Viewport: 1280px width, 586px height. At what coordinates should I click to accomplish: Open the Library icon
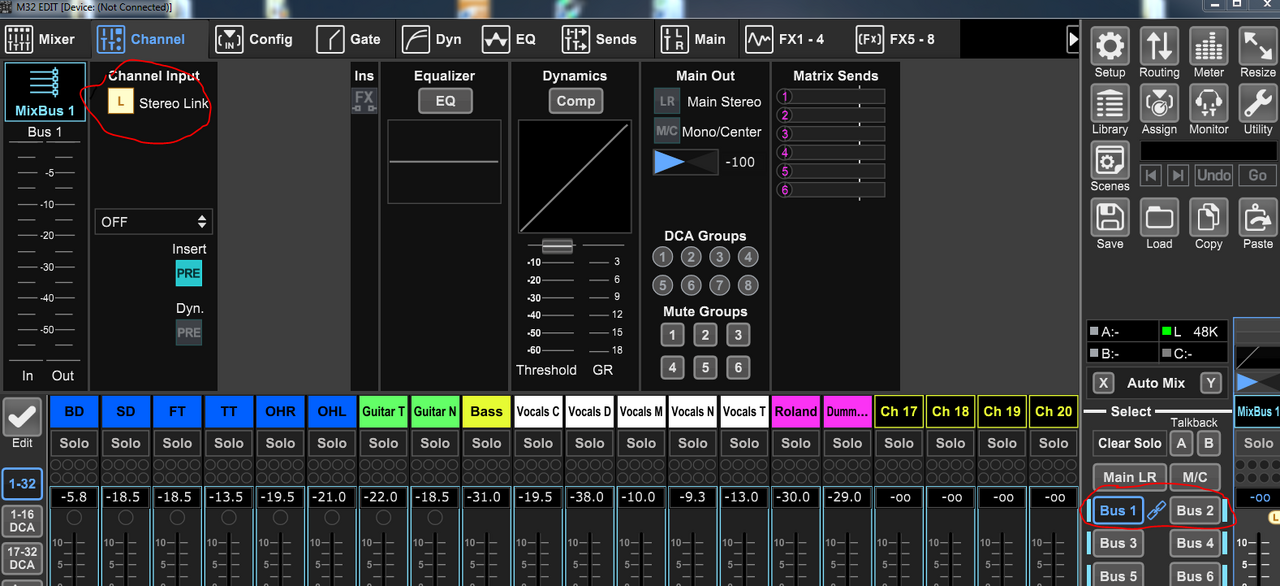click(1110, 103)
